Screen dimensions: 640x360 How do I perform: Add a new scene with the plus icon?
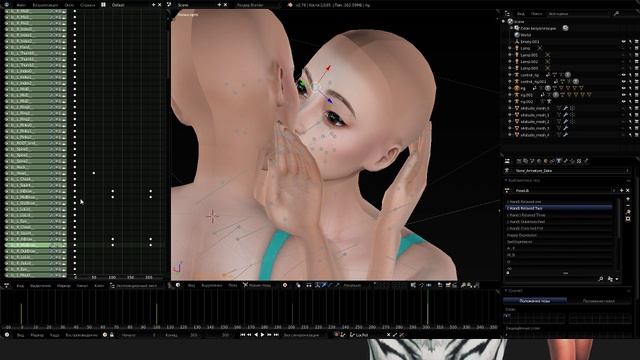point(219,5)
